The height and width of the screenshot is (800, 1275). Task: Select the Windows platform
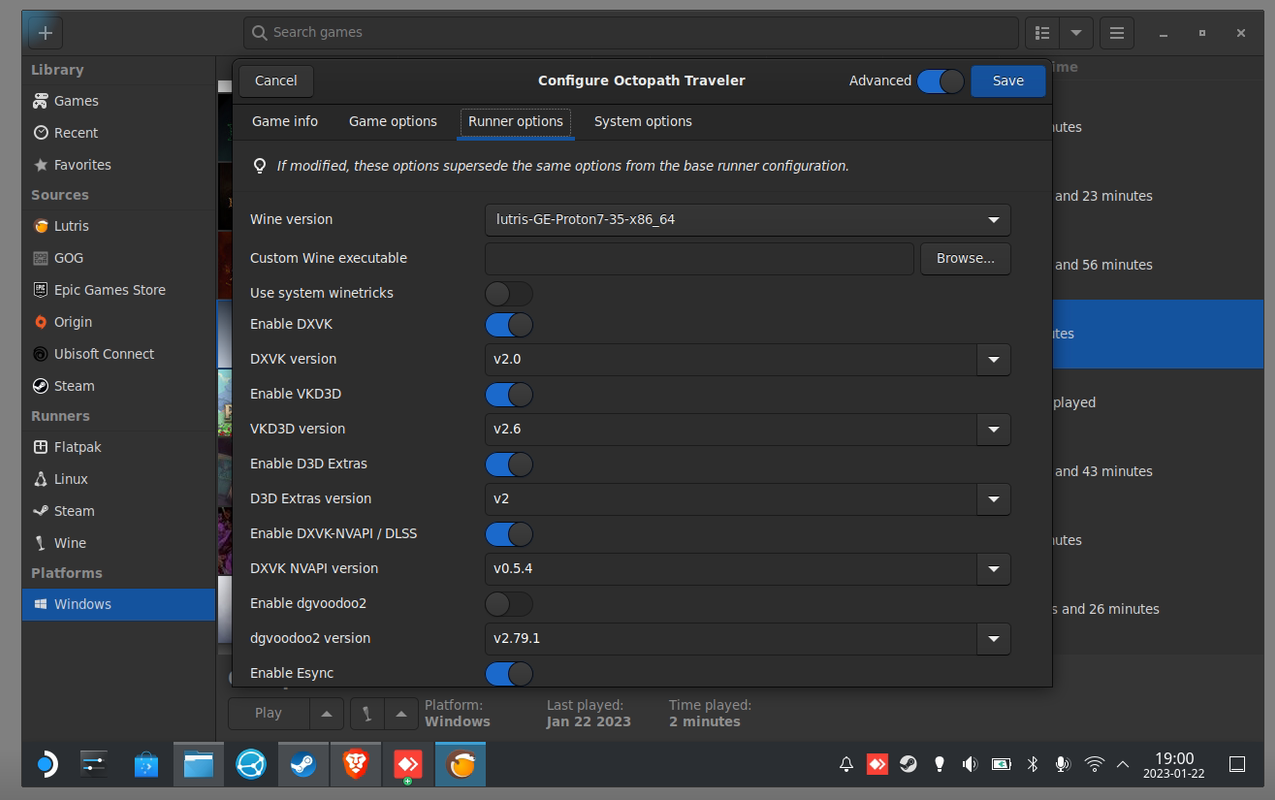[x=118, y=604]
